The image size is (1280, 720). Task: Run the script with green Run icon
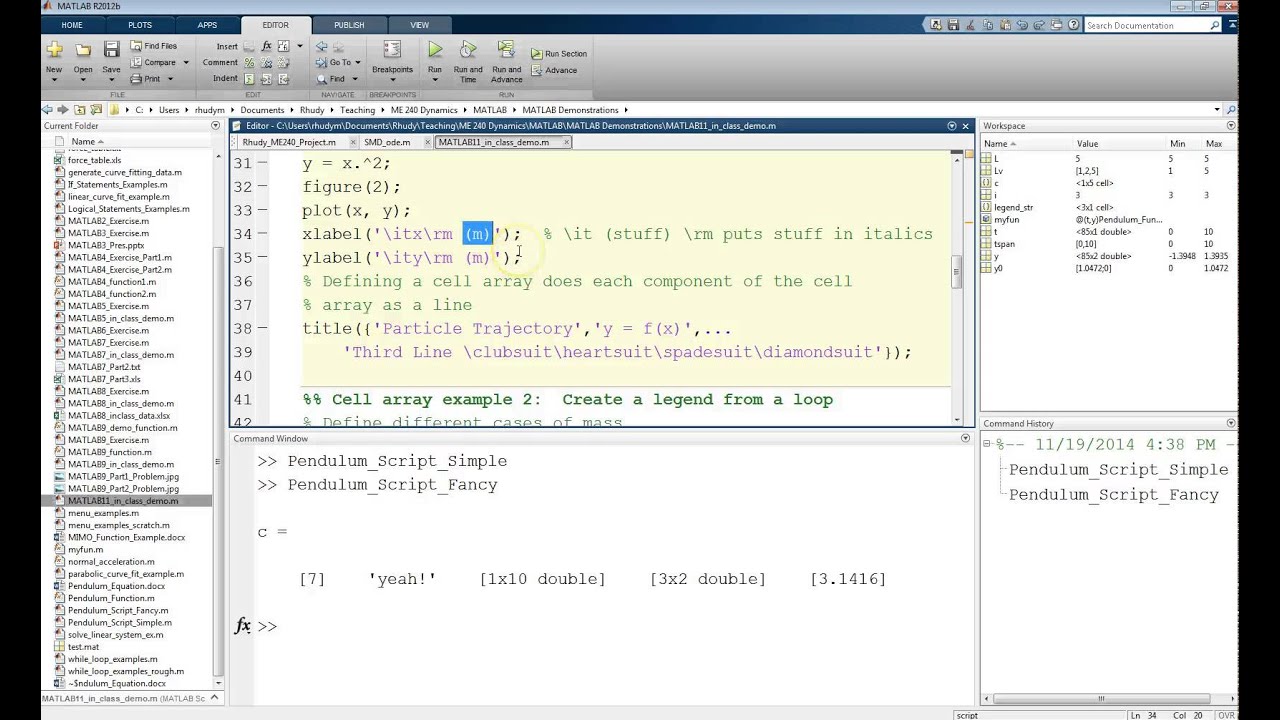coord(435,49)
